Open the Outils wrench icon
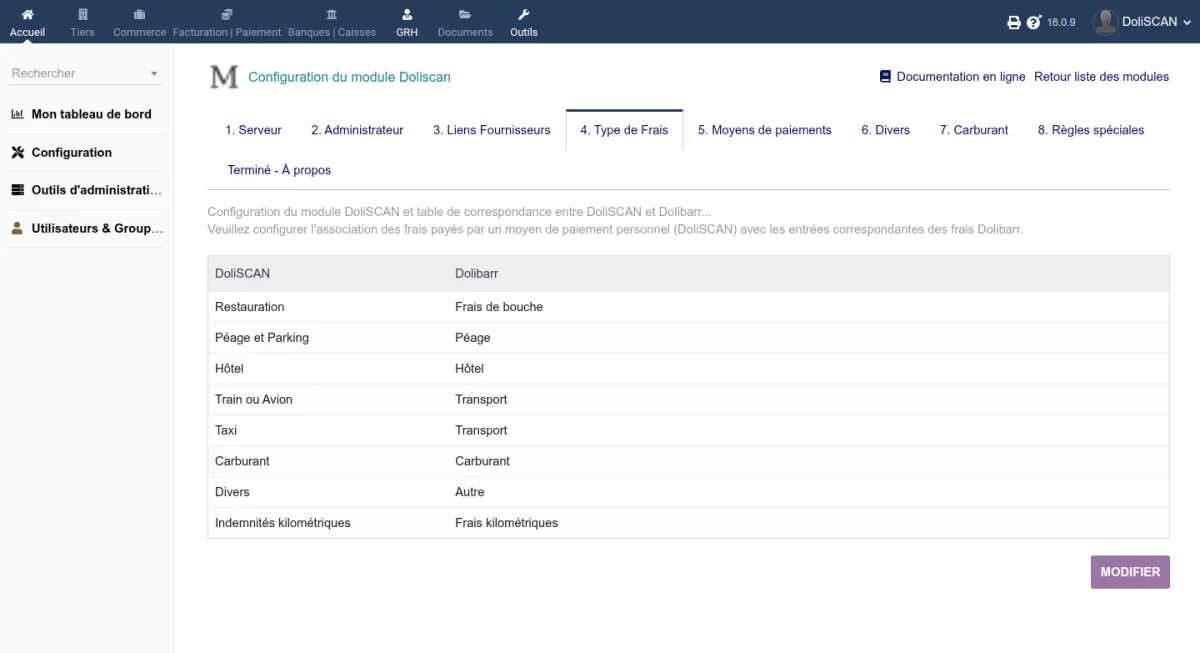 (523, 15)
